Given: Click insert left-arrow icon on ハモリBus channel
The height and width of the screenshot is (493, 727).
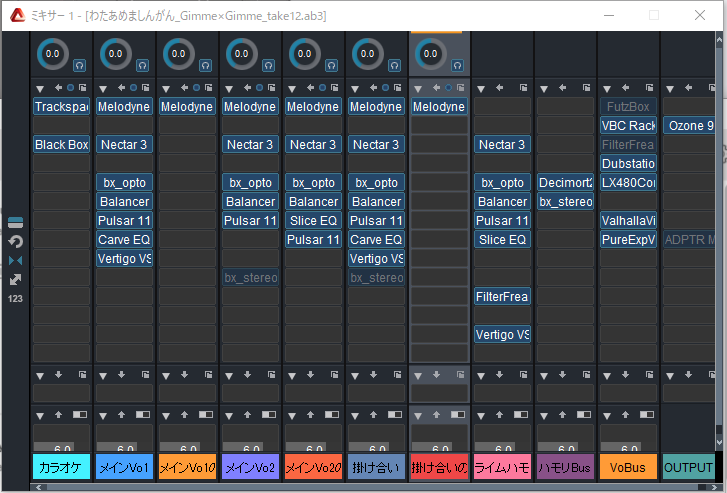Looking at the screenshot, I should [562, 87].
